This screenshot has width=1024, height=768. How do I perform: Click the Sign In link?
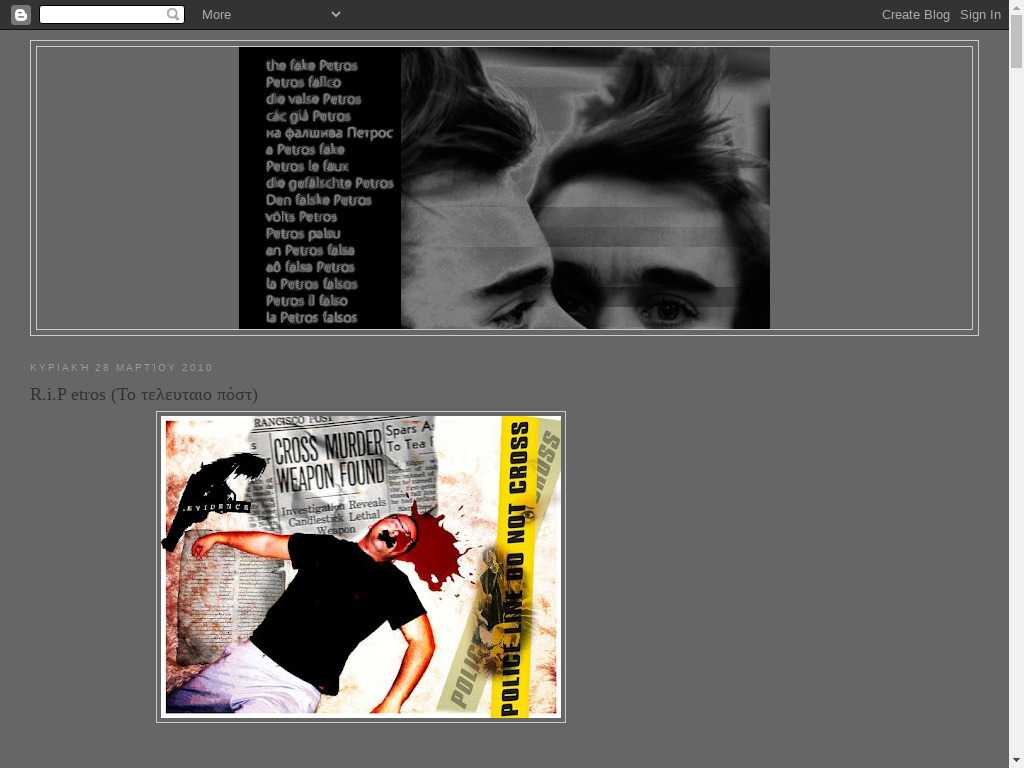[x=980, y=14]
